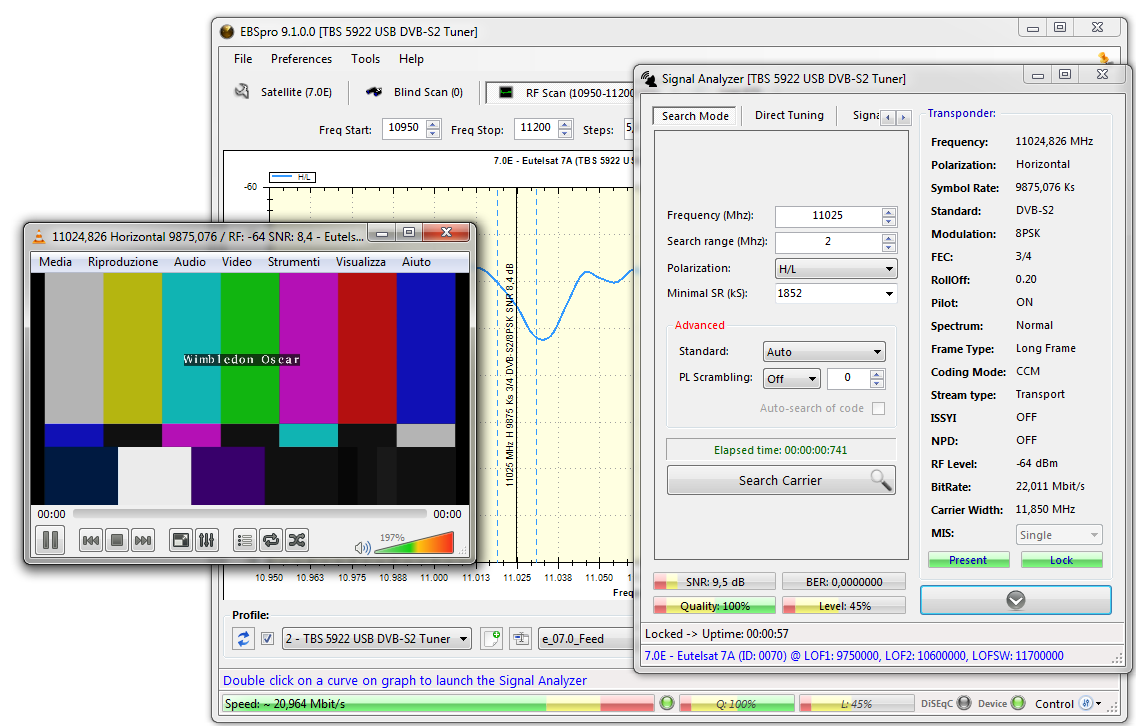Click the Device status indicator light

1018,703
